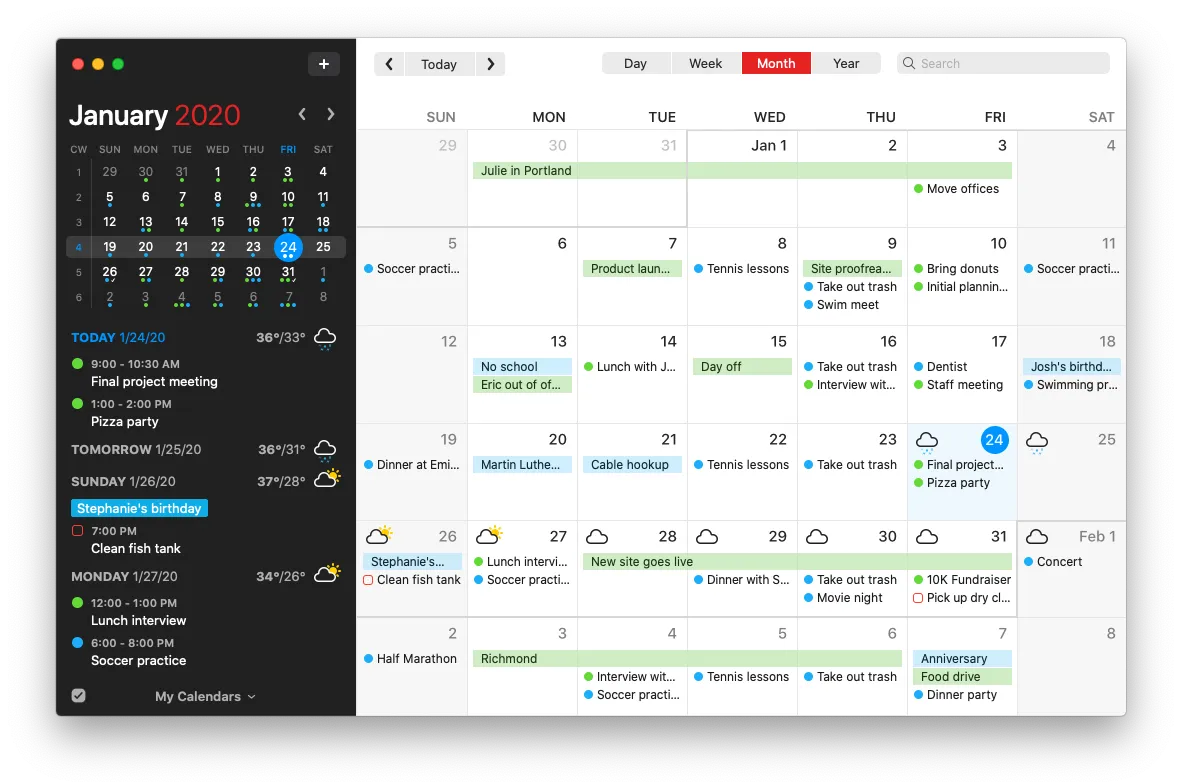Screen dimensions: 1182x782
Task: Click mini calendar next month arrow
Action: pos(331,115)
